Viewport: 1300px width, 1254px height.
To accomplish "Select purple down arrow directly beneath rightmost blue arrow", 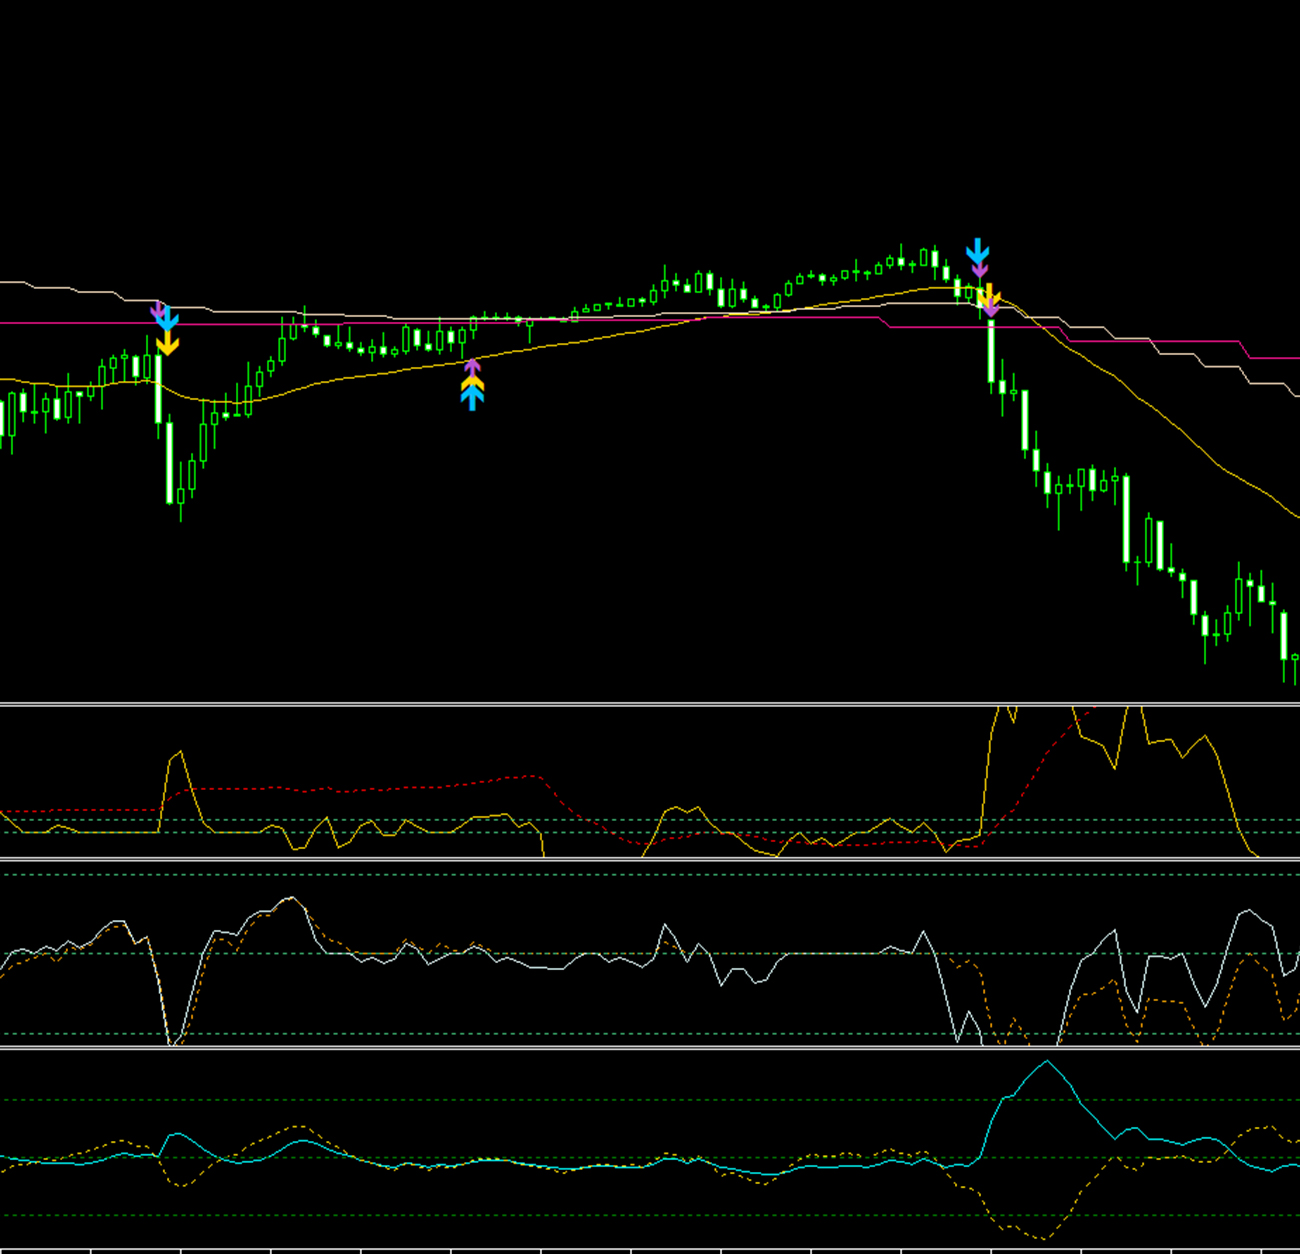I will pyautogui.click(x=980, y=269).
